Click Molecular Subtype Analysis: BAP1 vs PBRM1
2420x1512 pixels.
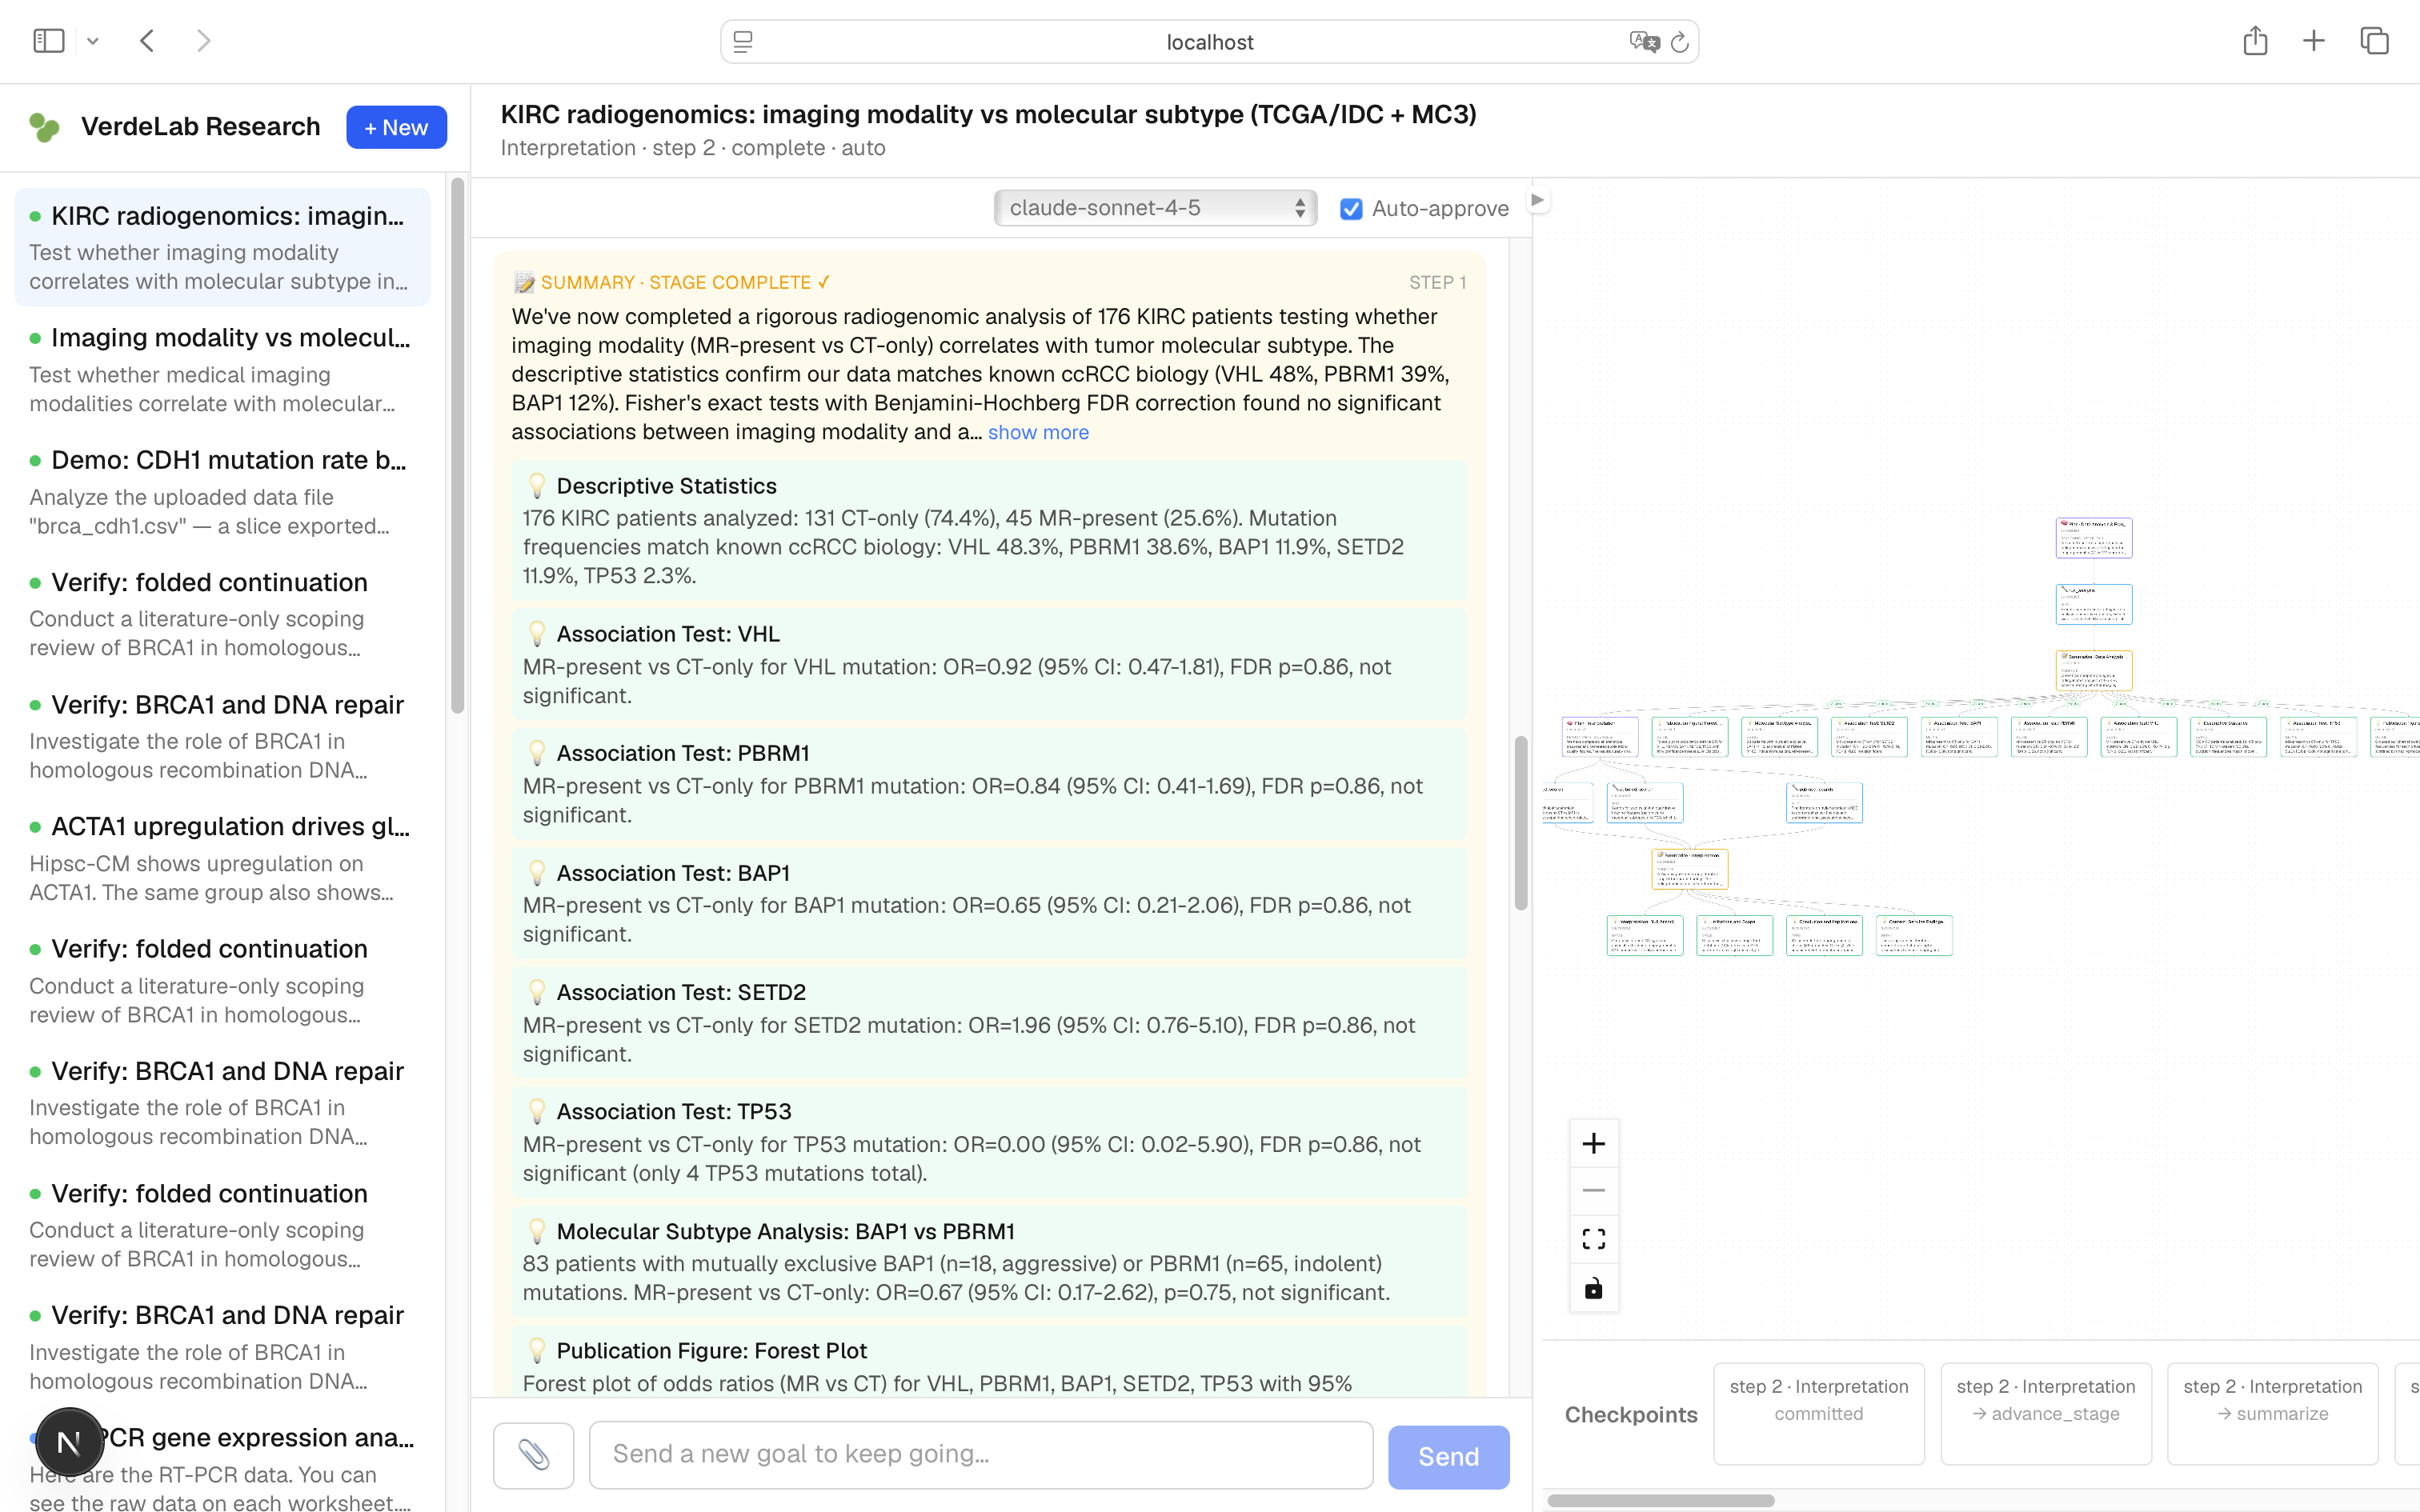(x=989, y=1261)
